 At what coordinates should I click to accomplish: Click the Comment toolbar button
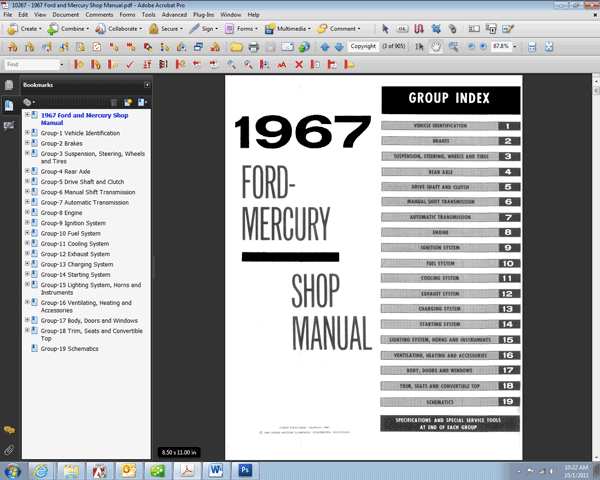339,29
